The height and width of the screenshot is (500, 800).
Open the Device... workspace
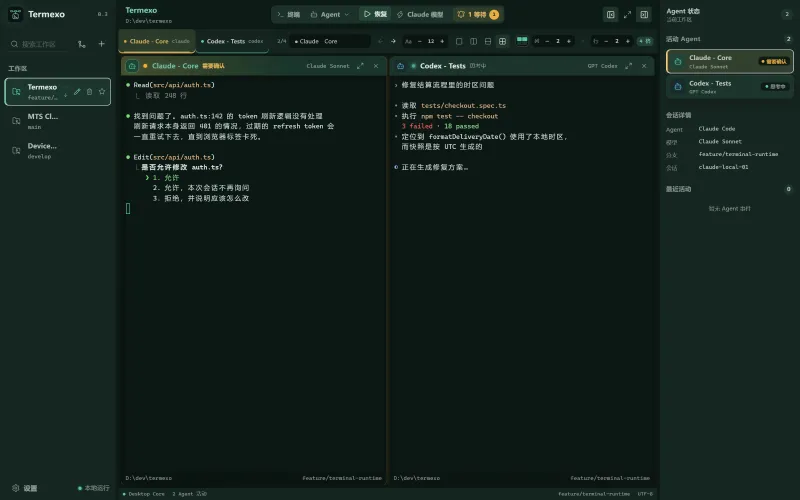pyautogui.click(x=58, y=151)
